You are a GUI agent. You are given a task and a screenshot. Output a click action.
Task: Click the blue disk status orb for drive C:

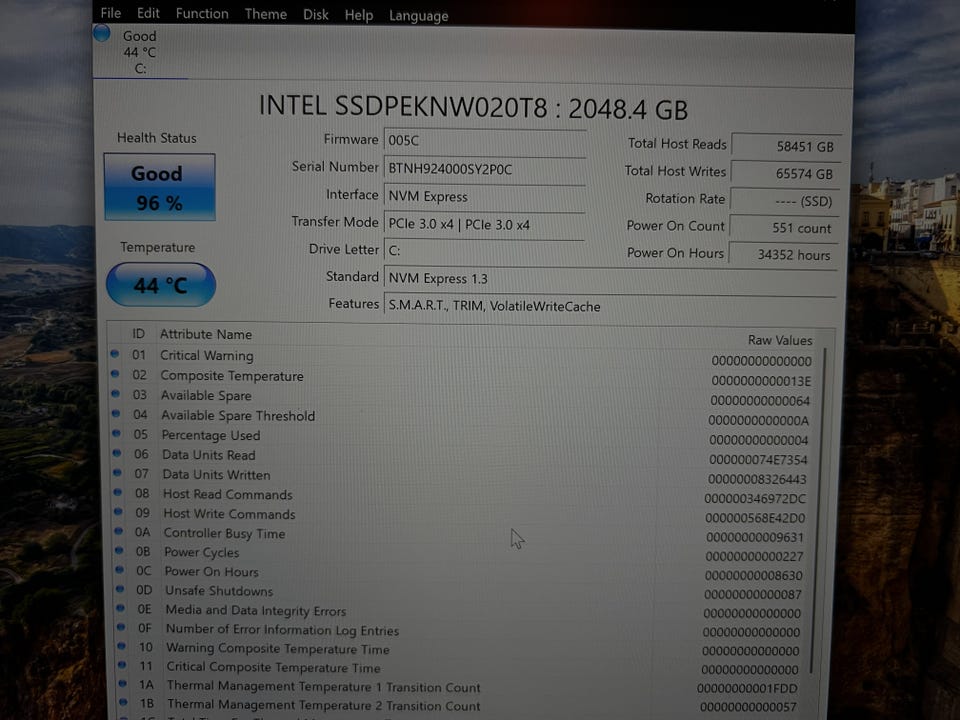[x=101, y=33]
